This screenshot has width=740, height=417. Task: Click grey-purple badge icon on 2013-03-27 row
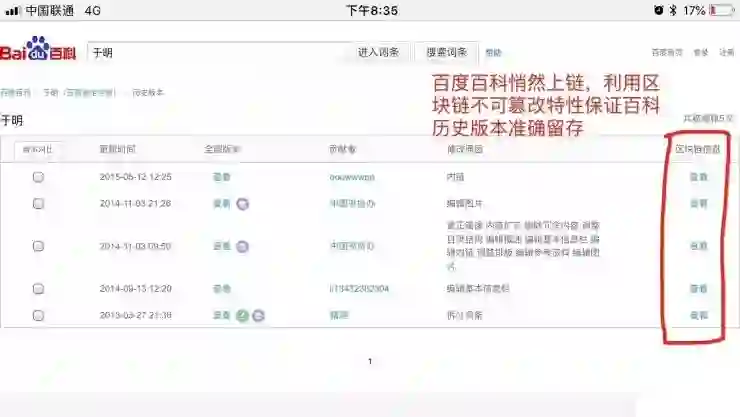click(x=258, y=316)
